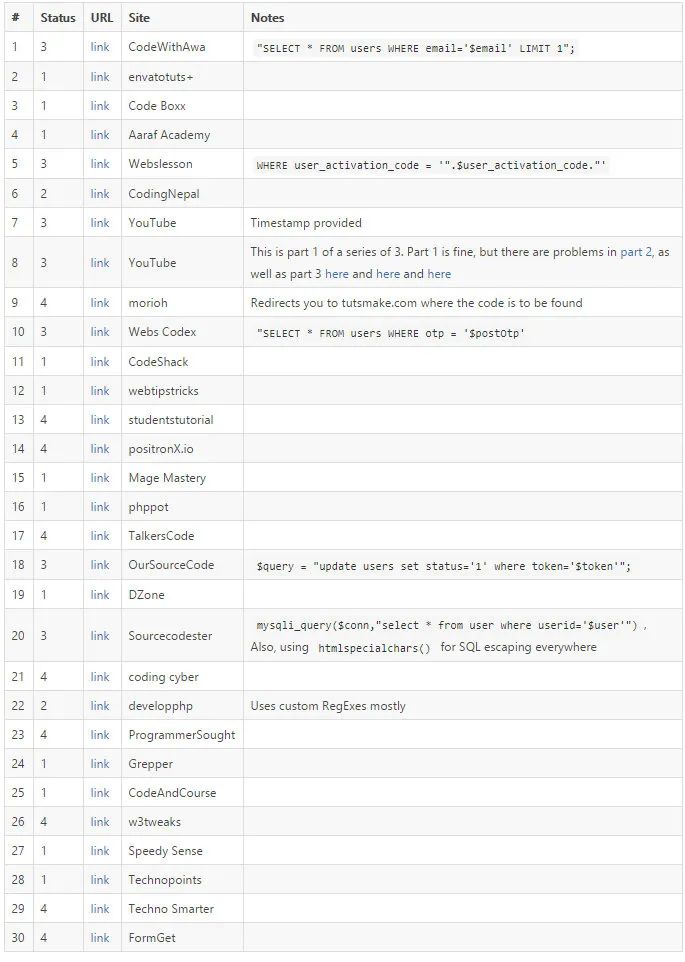685x962 pixels.
Task: Open the Sourcecodester row link
Action: point(99,636)
